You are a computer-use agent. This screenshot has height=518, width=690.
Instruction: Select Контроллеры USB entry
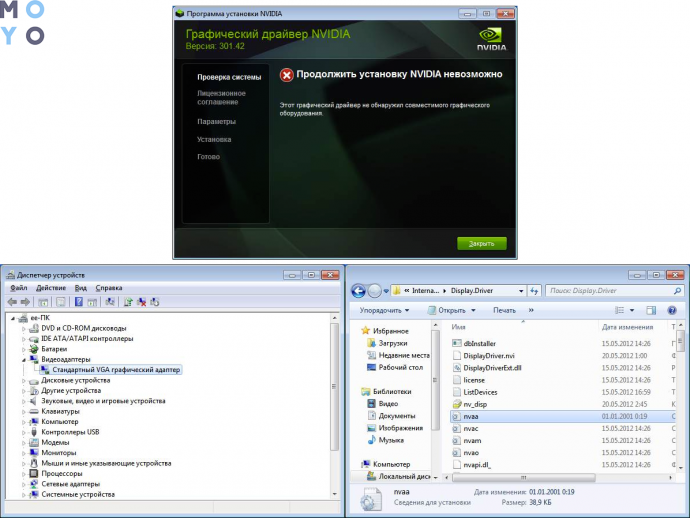pyautogui.click(x=70, y=432)
